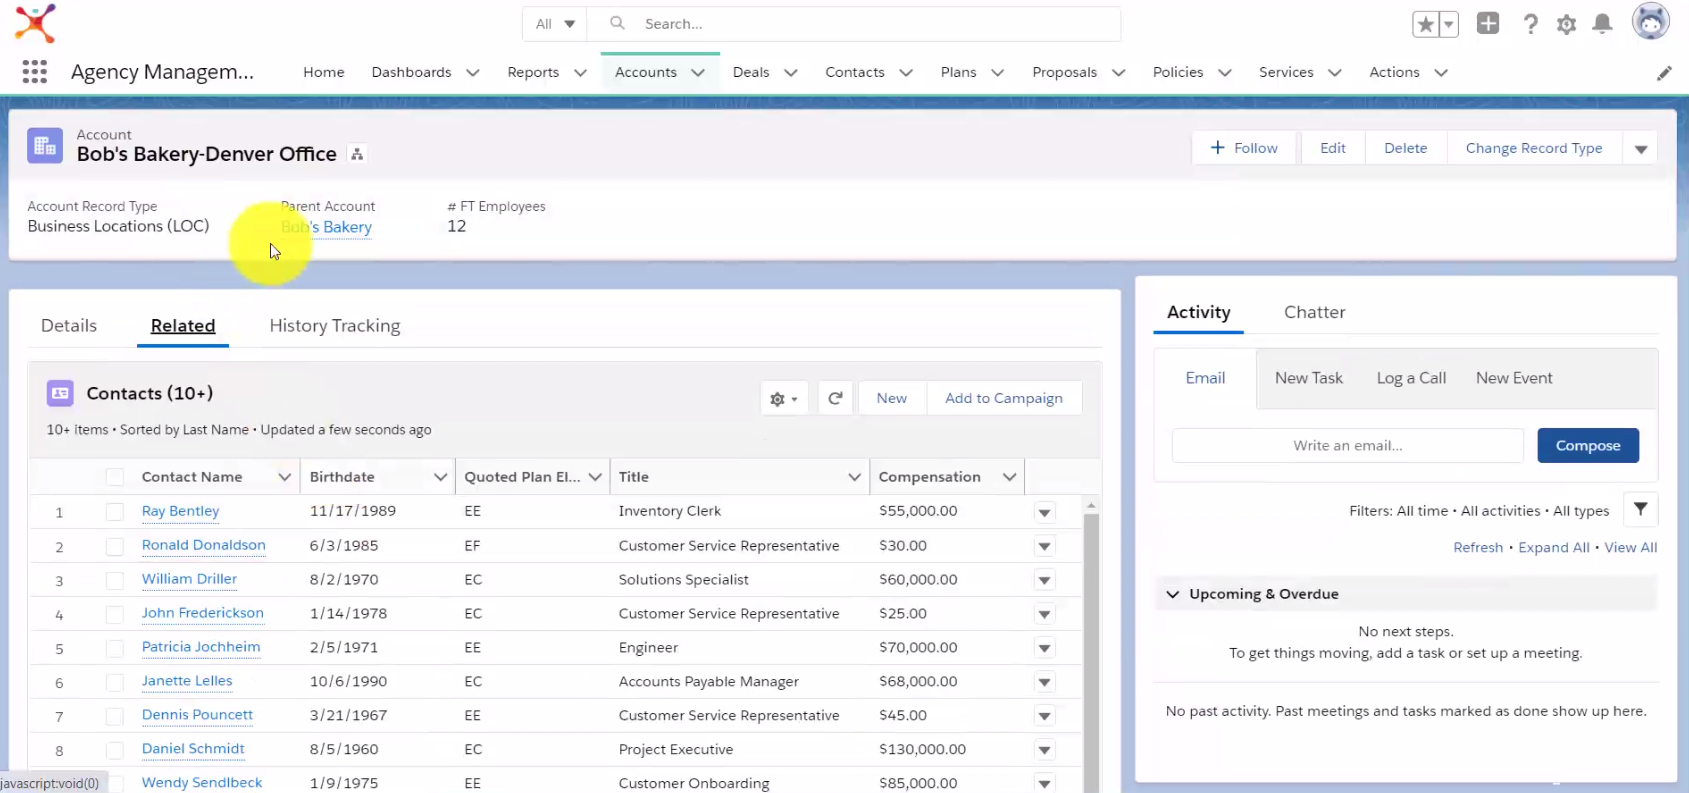Click Add to Campaign button
Image resolution: width=1689 pixels, height=793 pixels.
point(1004,398)
